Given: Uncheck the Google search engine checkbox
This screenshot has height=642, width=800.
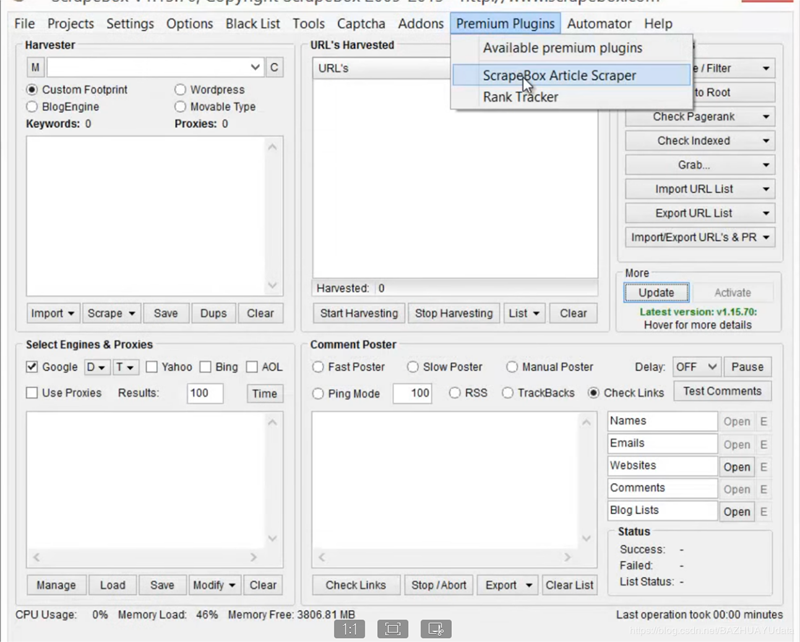Looking at the screenshot, I should (x=32, y=367).
